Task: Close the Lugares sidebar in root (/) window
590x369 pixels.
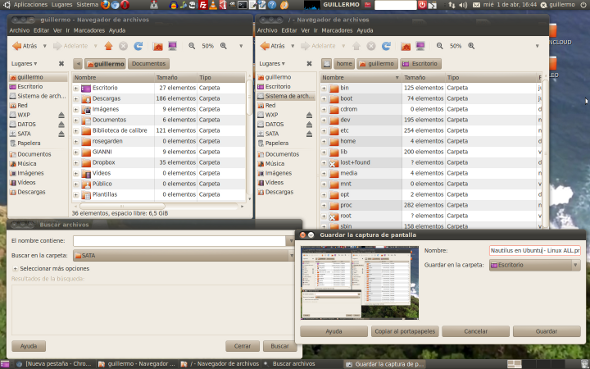Action: pyautogui.click(x=309, y=64)
